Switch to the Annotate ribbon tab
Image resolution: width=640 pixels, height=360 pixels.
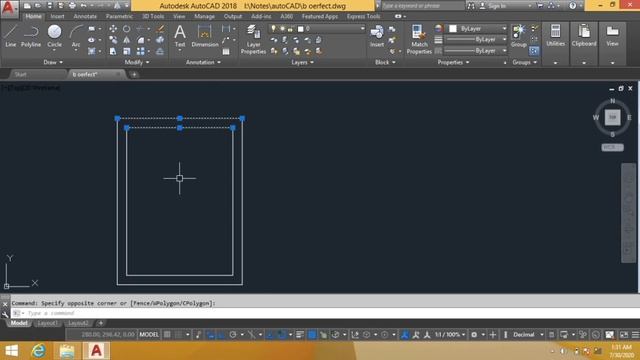tap(85, 16)
